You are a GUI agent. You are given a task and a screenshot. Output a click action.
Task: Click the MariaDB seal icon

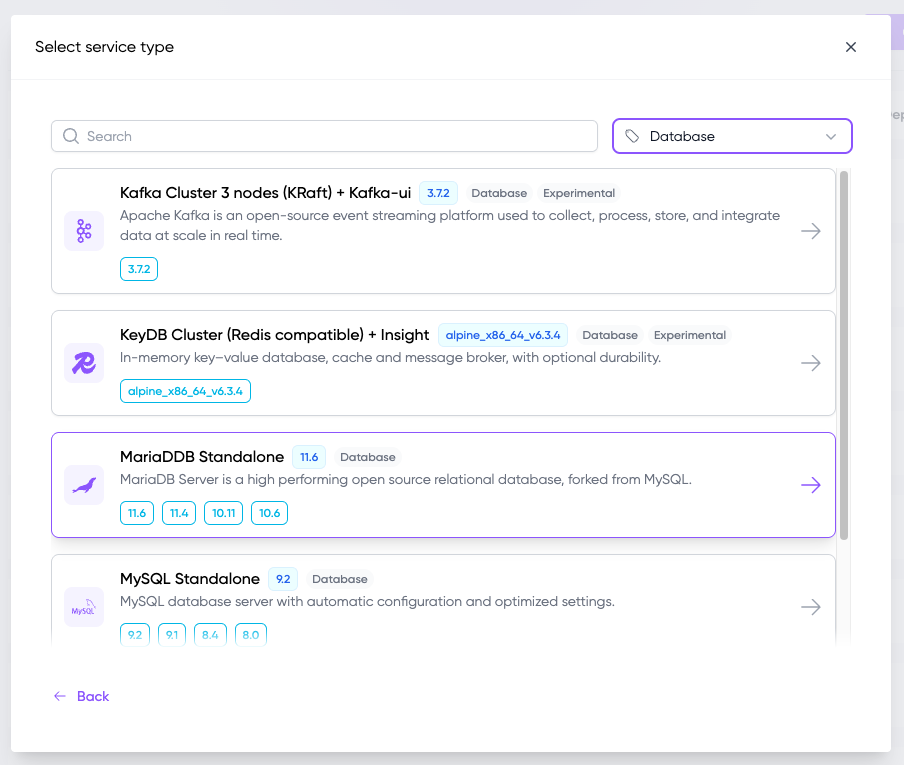pyautogui.click(x=84, y=485)
